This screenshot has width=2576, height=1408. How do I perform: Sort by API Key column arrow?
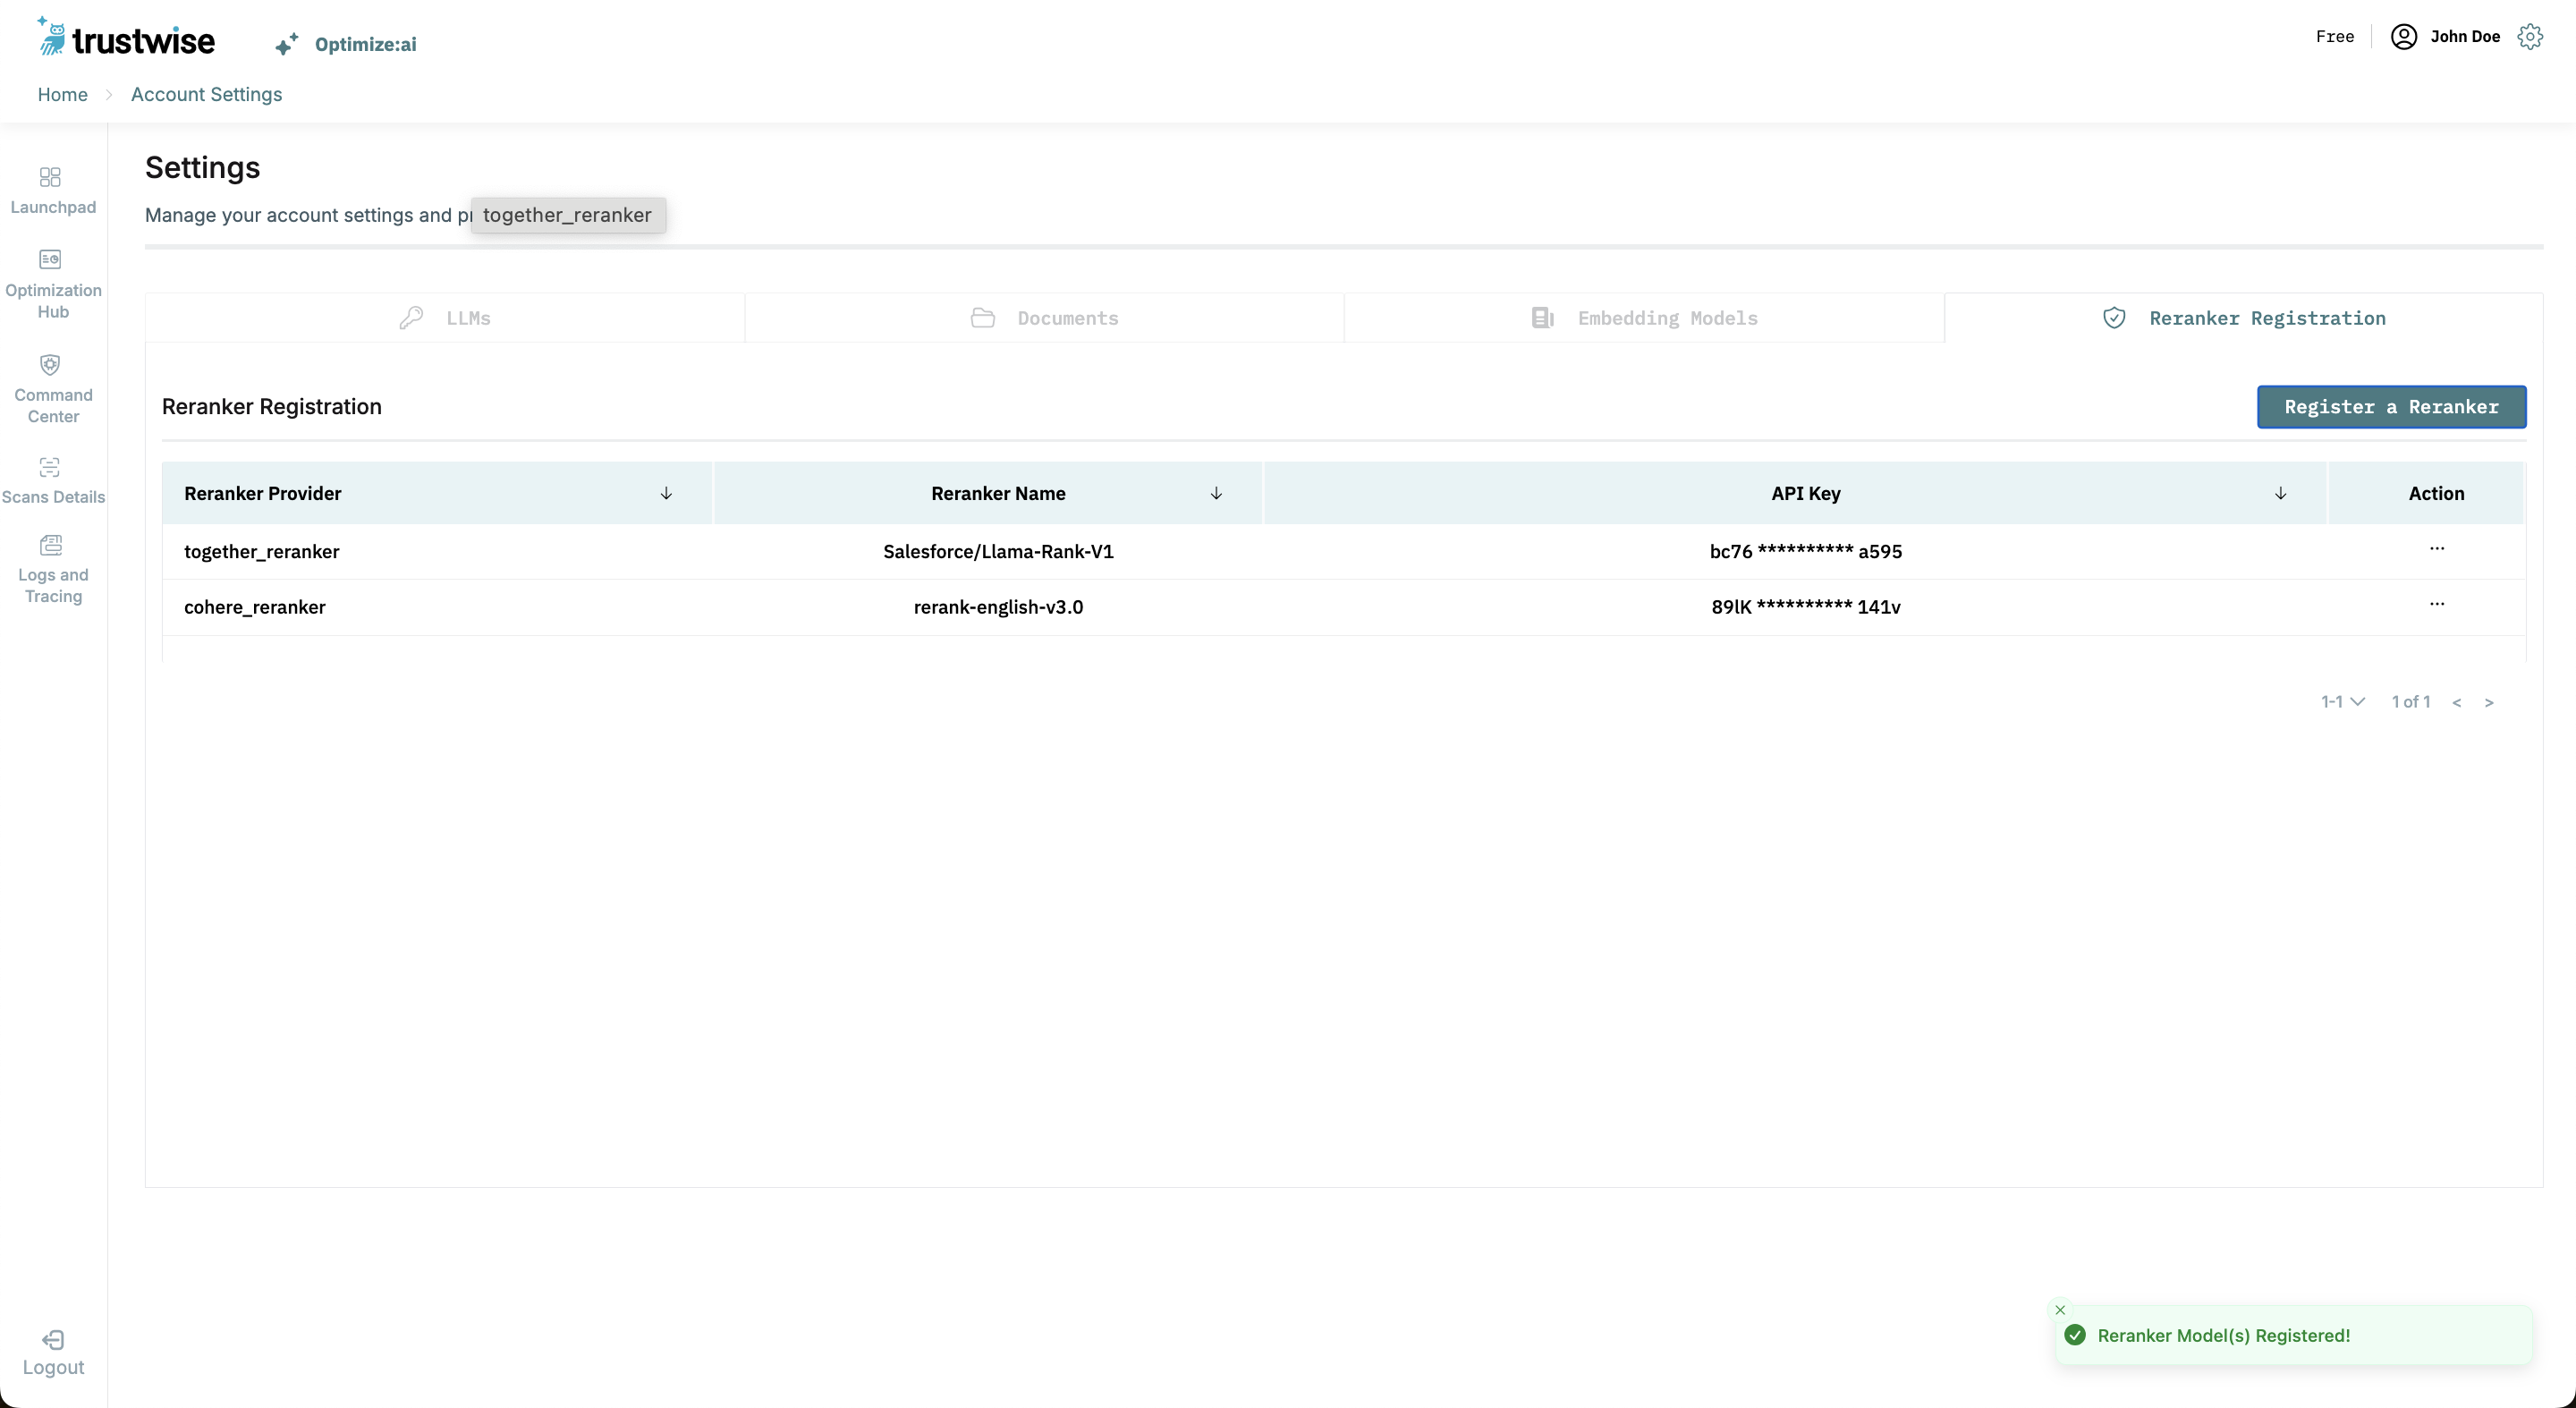pos(2280,493)
